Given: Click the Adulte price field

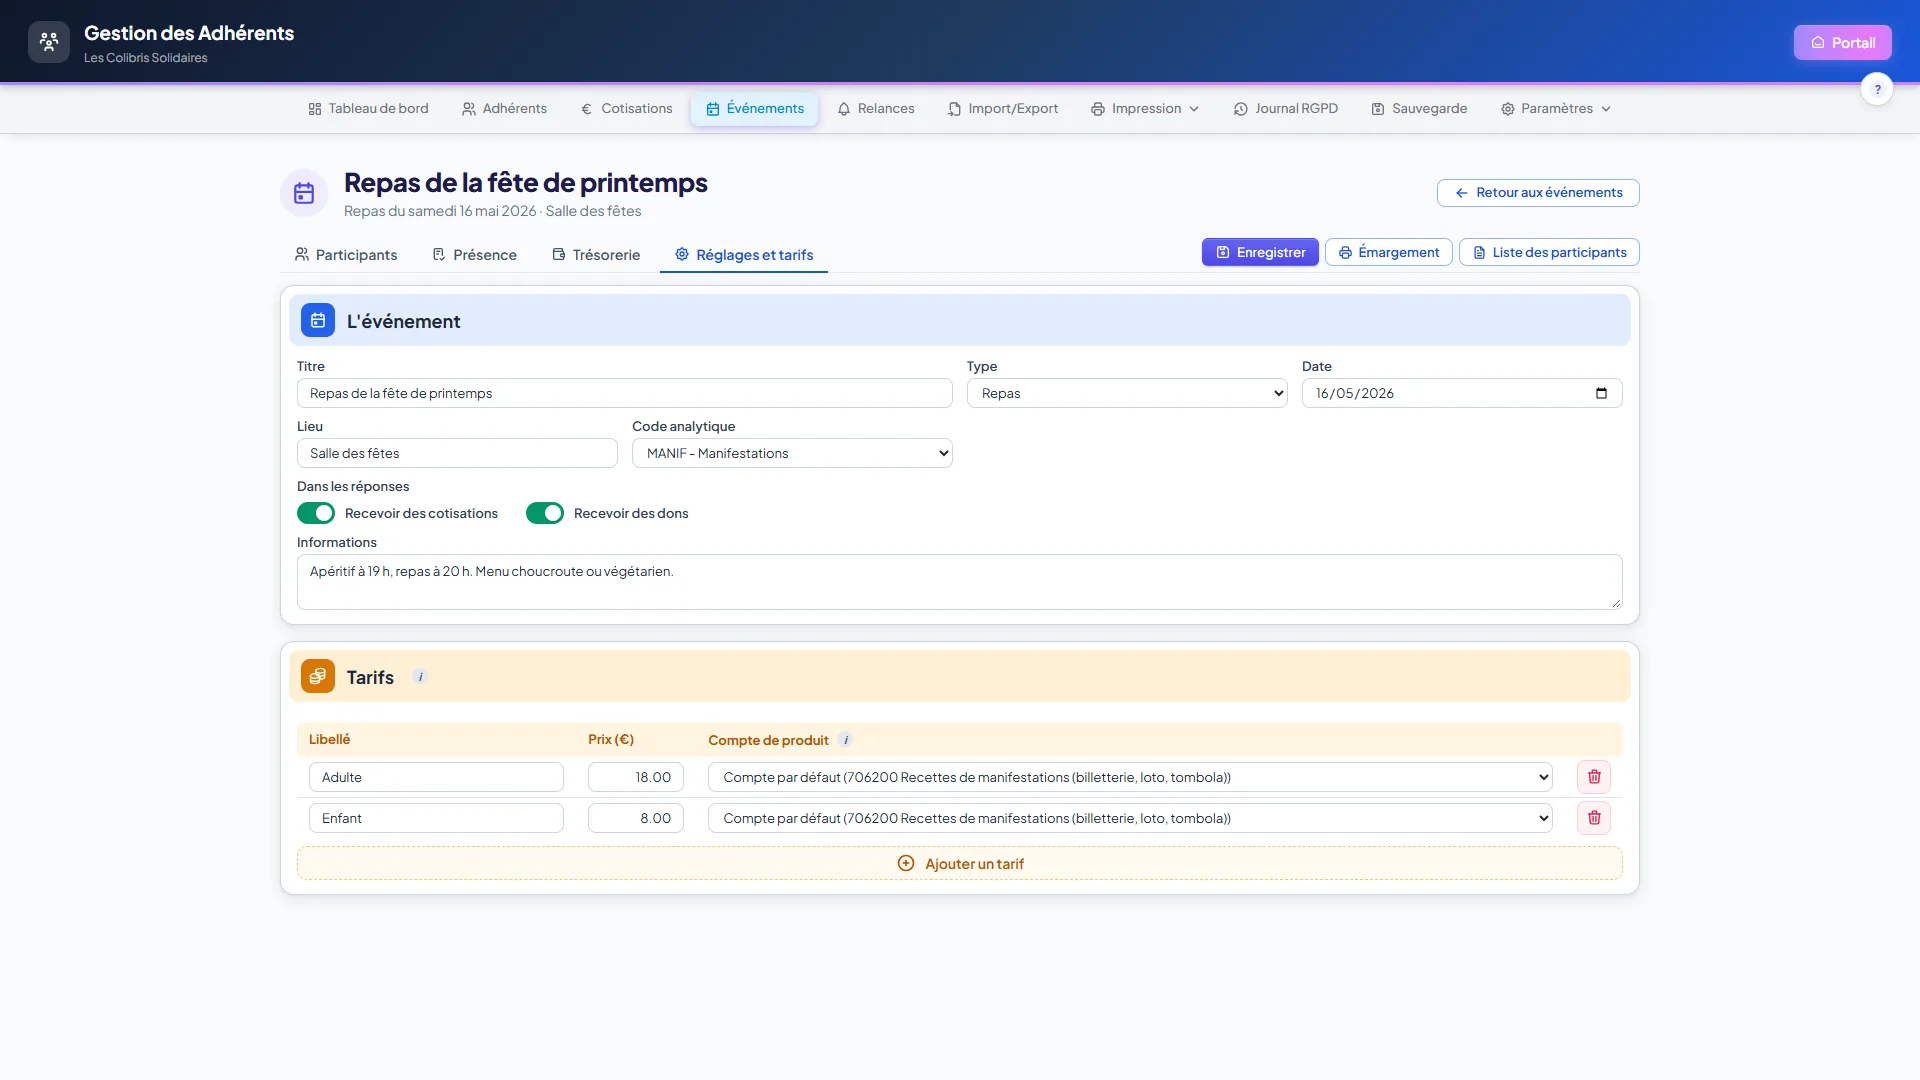Looking at the screenshot, I should pos(636,777).
